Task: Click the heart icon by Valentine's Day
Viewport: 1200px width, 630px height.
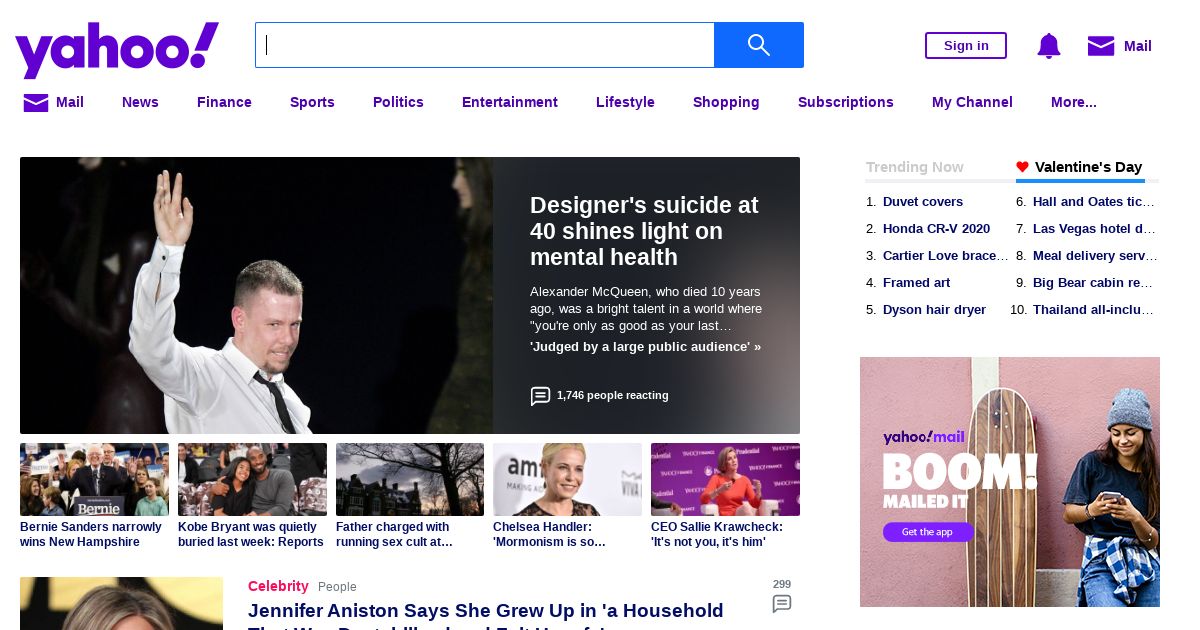Action: coord(1022,167)
